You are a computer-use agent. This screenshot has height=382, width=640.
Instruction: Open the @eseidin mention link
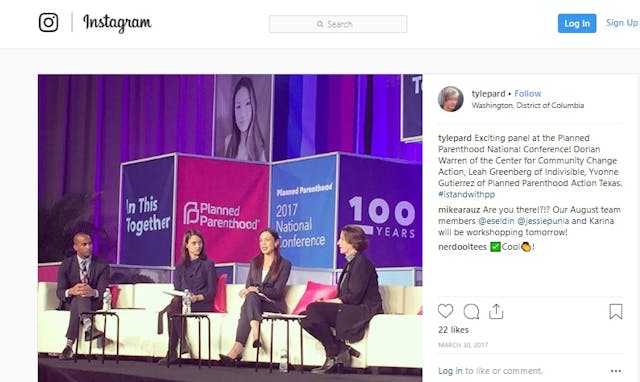pyautogui.click(x=496, y=221)
